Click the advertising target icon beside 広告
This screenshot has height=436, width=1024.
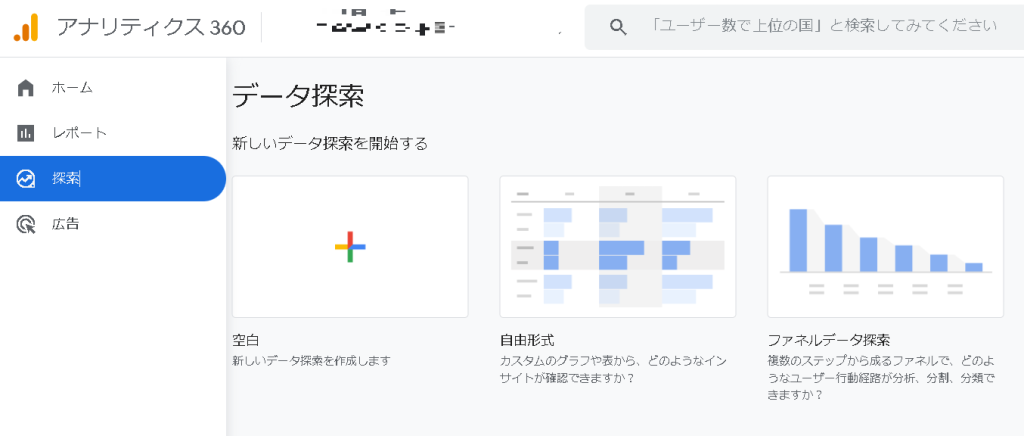click(25, 225)
